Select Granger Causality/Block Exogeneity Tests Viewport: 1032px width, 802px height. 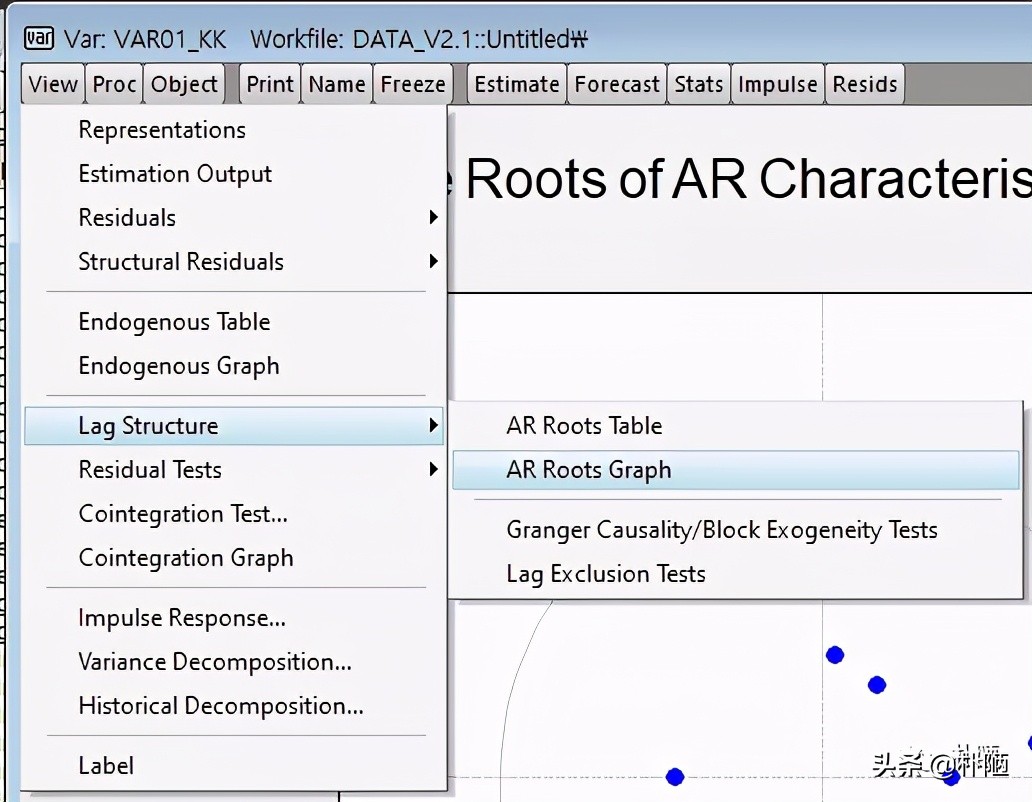coord(736,530)
